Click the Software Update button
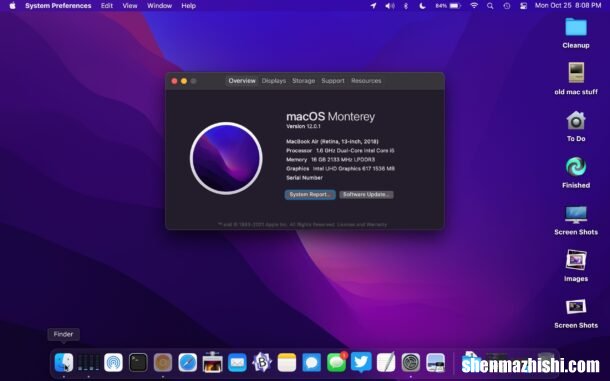This screenshot has width=610, height=381. [366, 194]
